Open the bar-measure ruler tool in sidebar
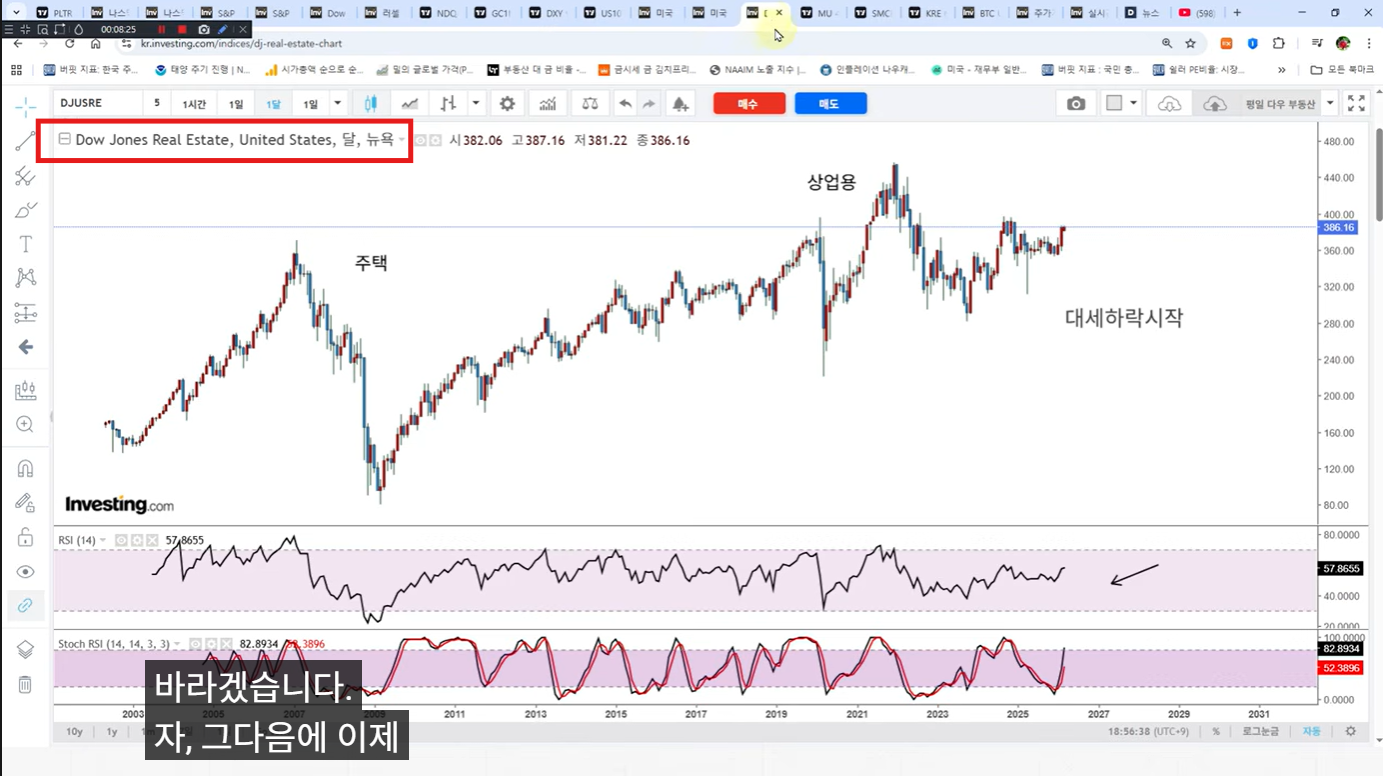The height and width of the screenshot is (778, 1383). [x=25, y=390]
